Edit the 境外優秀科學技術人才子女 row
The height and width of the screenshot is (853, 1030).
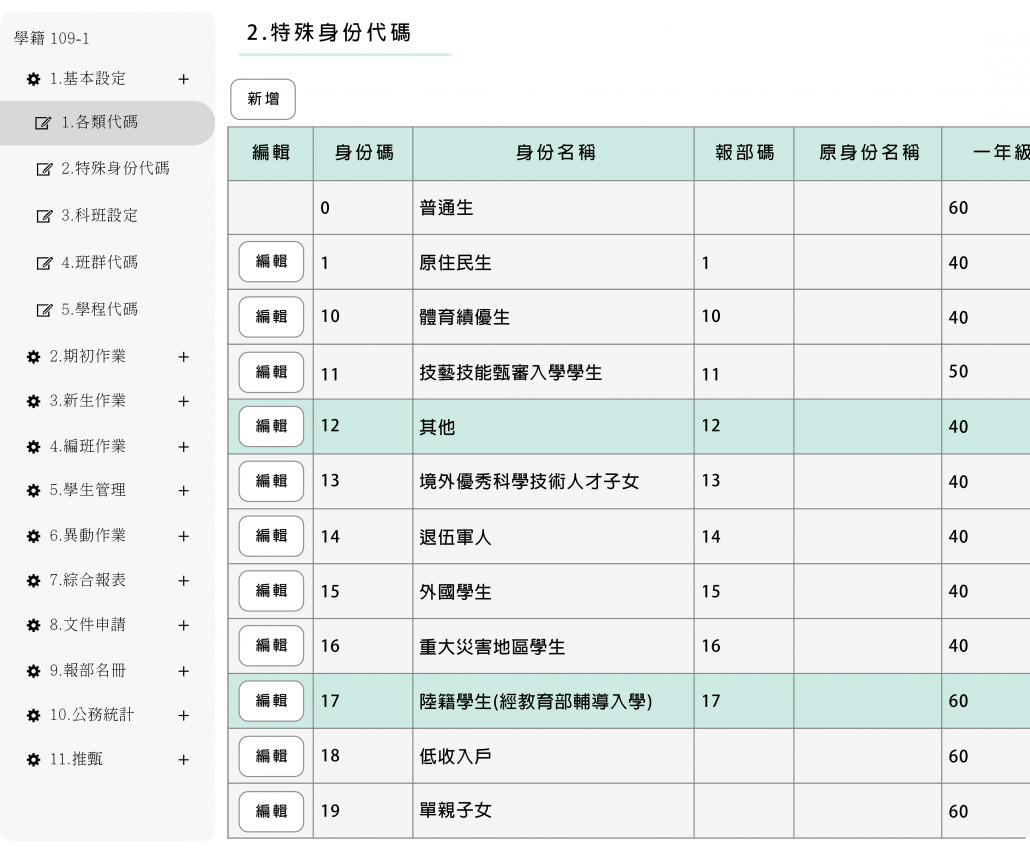pos(271,481)
